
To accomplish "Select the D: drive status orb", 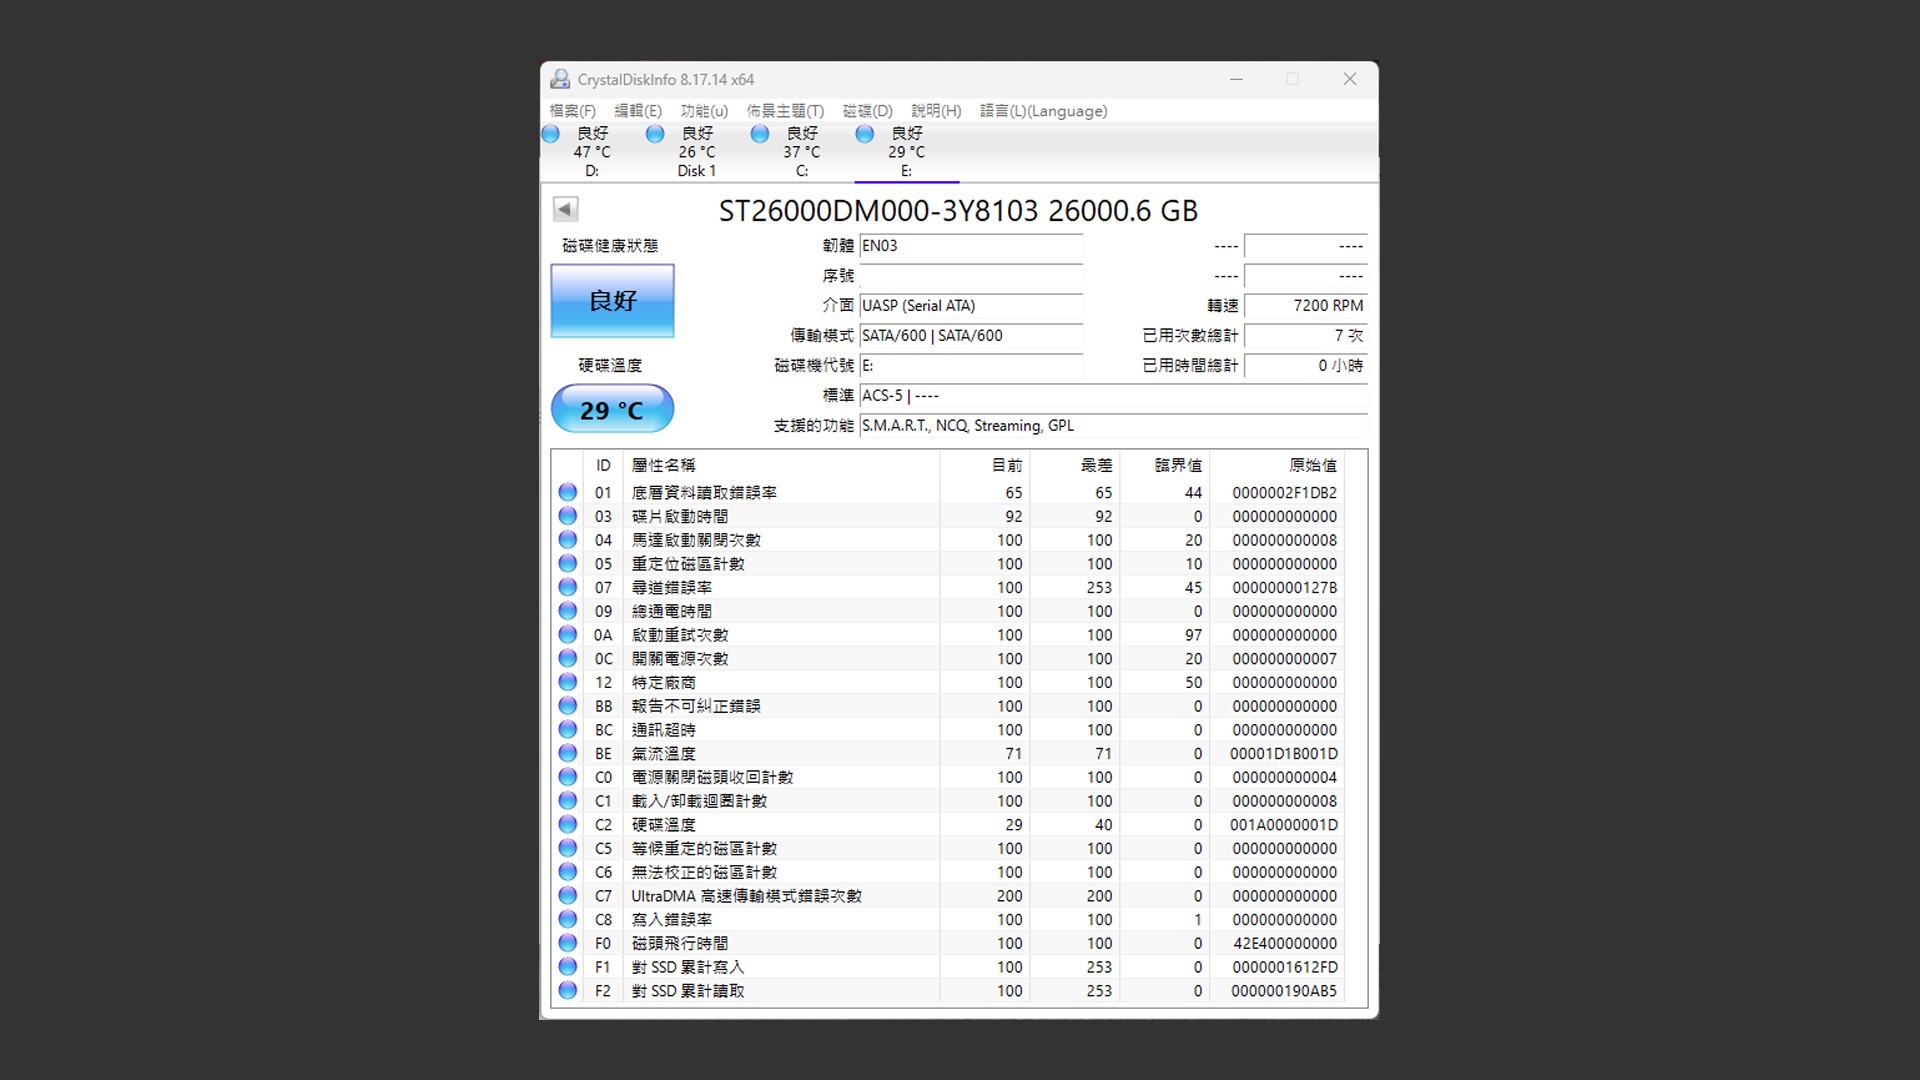I will [551, 134].
